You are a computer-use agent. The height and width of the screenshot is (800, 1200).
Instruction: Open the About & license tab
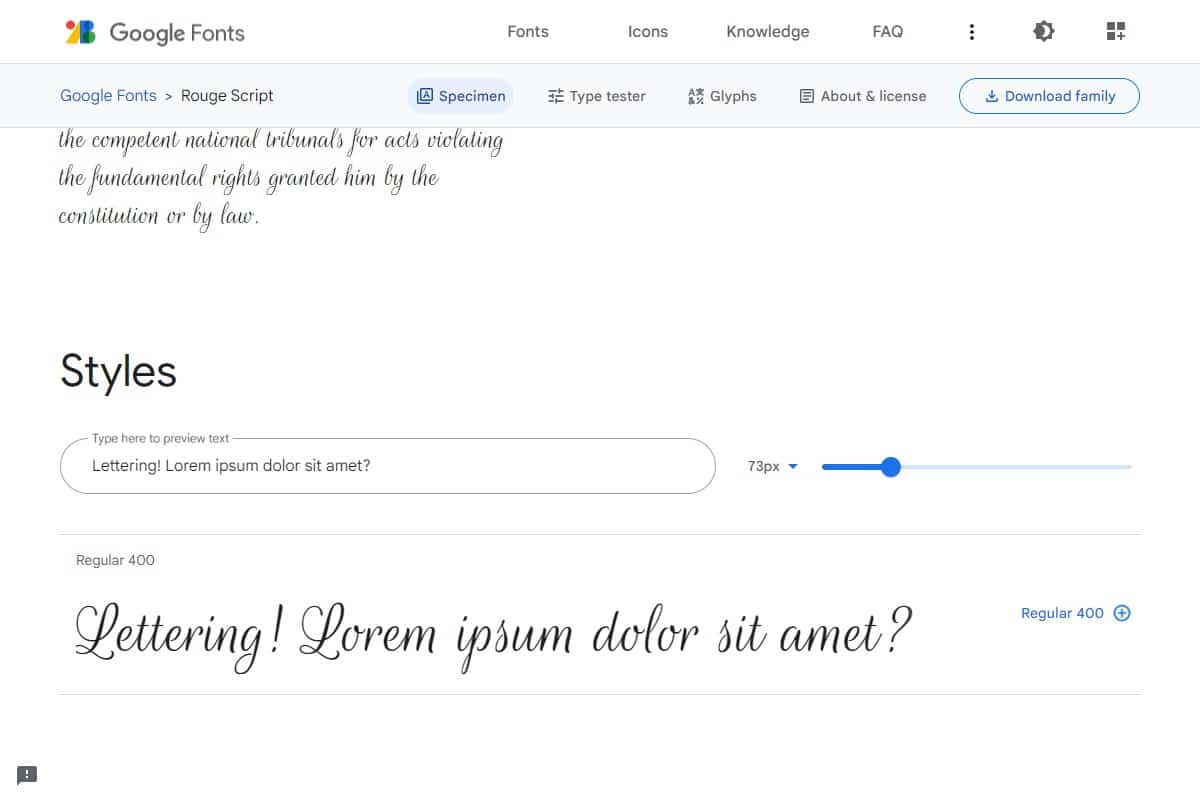[862, 96]
